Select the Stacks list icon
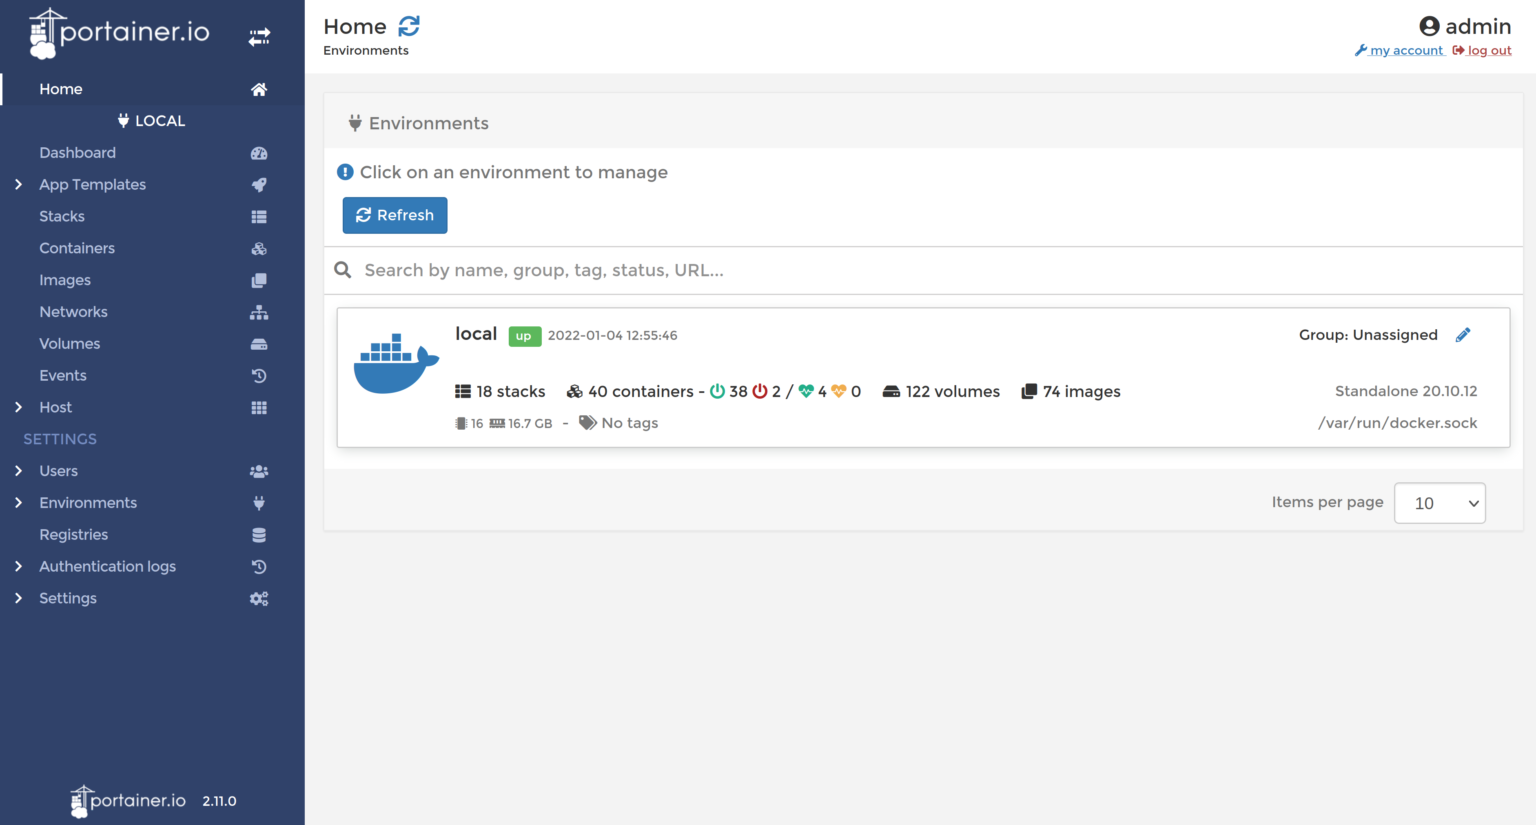 [x=259, y=216]
